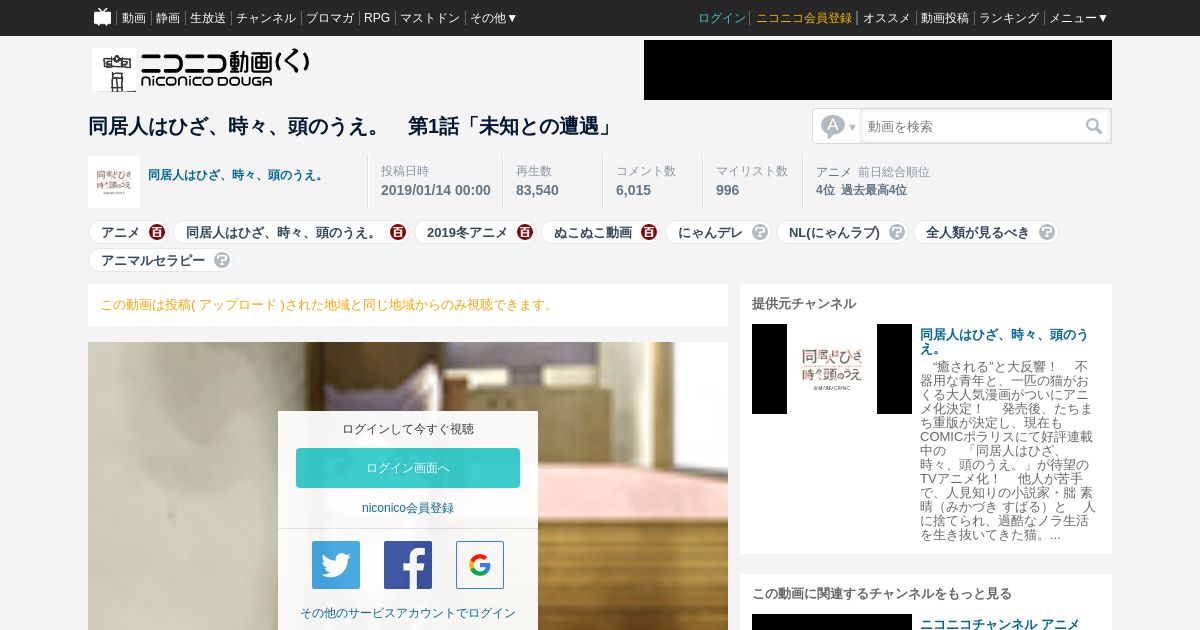Image resolution: width=1200 pixels, height=630 pixels.
Task: Sign in with the Twitter icon
Action: [x=336, y=565]
